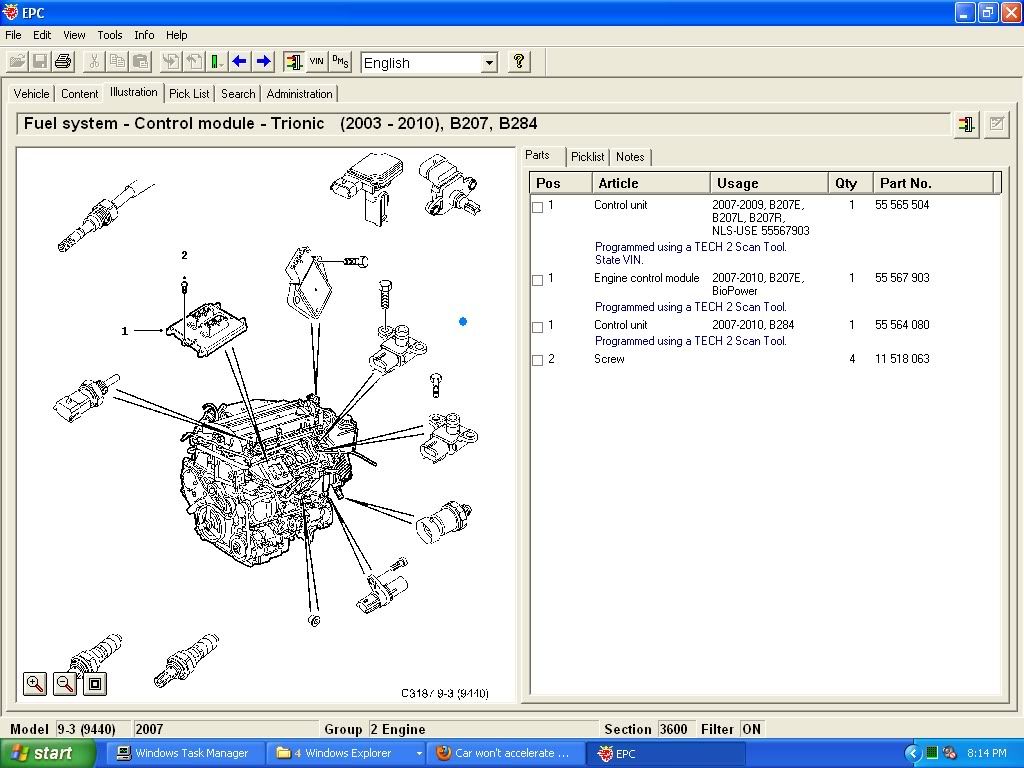Tick the Engine control module checkbox

point(538,280)
